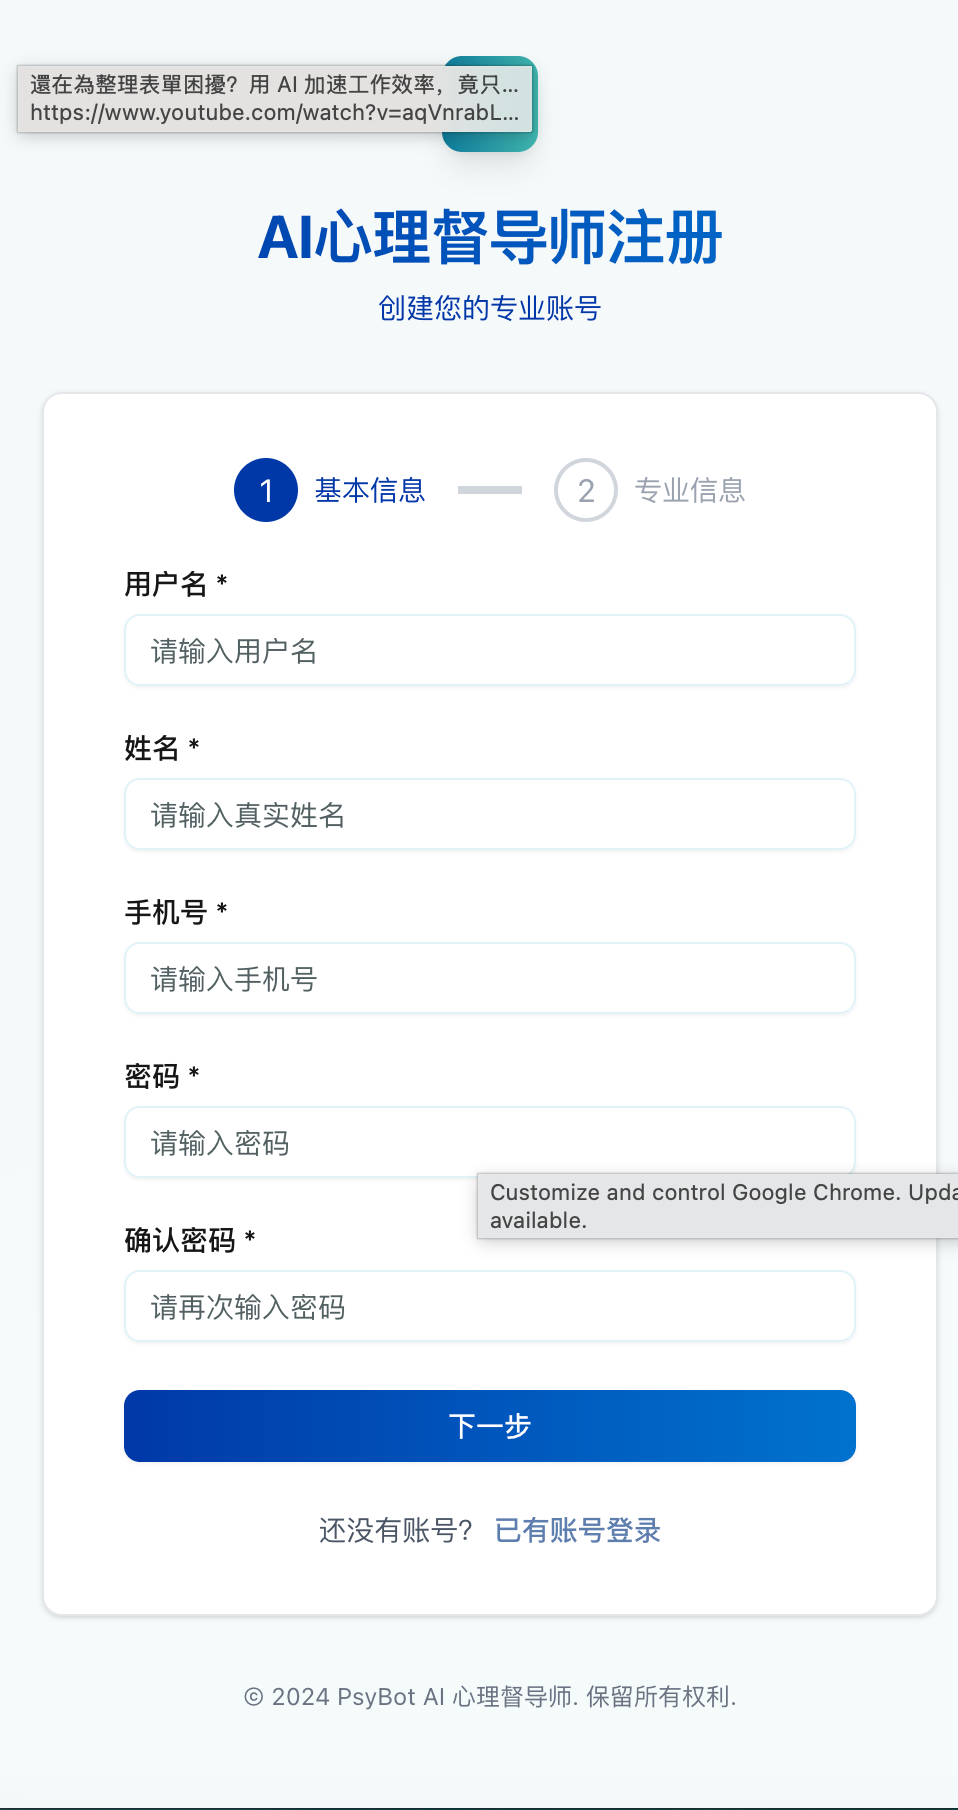Image resolution: width=958 pixels, height=1810 pixels.
Task: Focus the 确认密码 input field
Action: tap(489, 1306)
